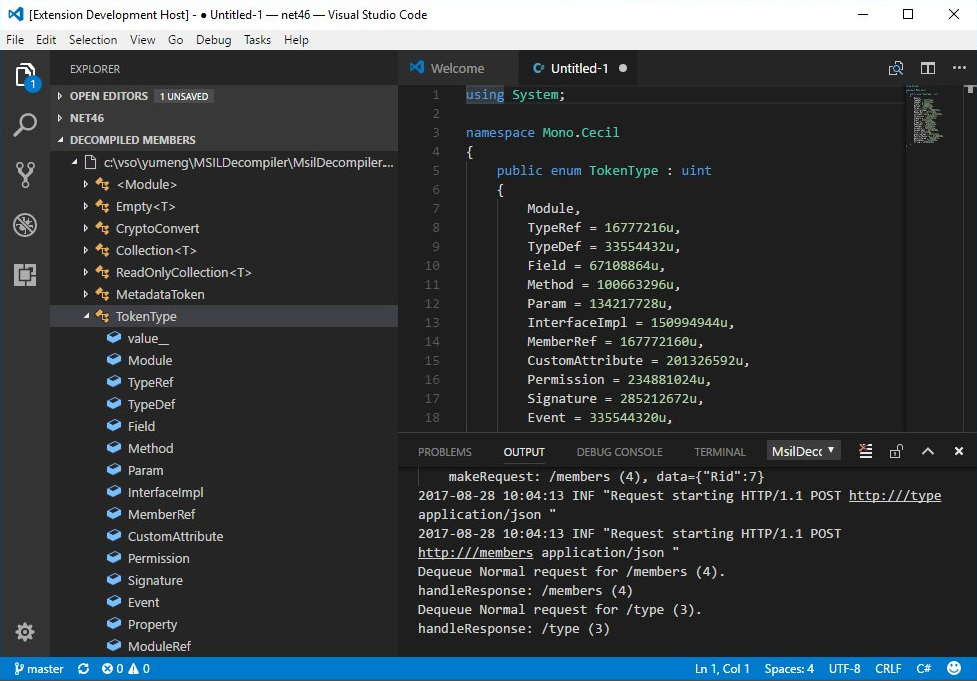Expand the NET46 section

coord(60,118)
